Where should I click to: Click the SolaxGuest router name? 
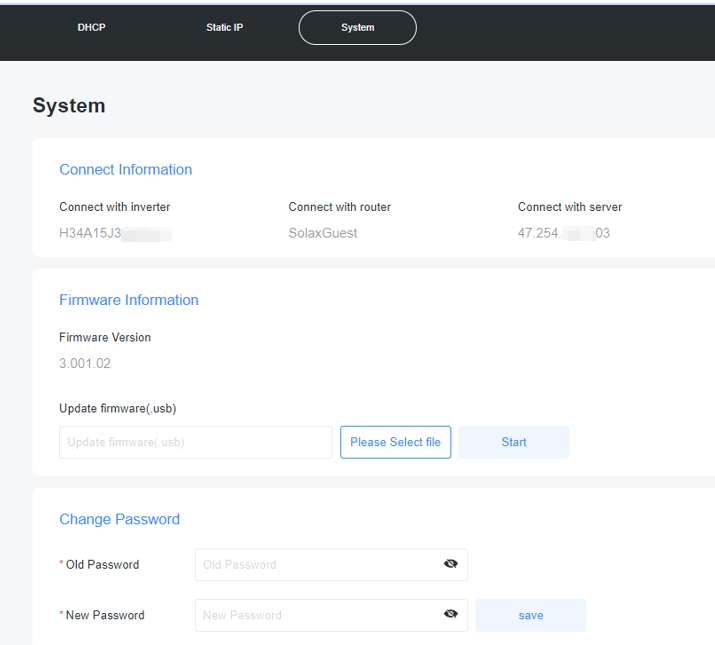(322, 233)
